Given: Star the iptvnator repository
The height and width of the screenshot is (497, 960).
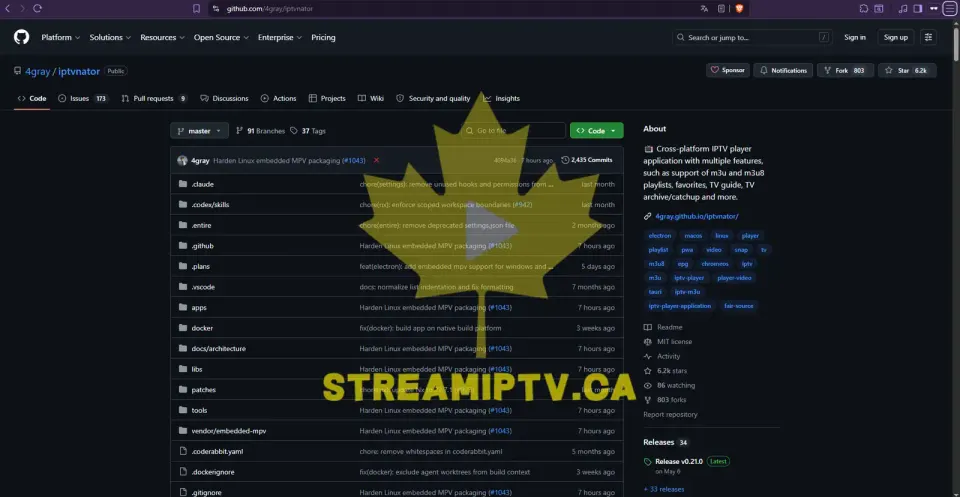Looking at the screenshot, I should pos(907,70).
